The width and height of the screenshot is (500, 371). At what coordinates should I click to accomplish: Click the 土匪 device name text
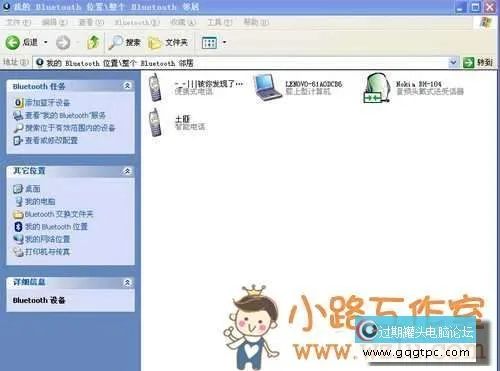coord(182,119)
